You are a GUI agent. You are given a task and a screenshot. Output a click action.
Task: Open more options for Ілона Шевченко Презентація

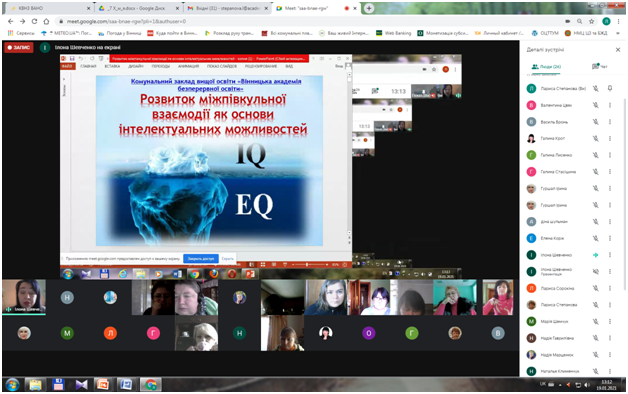[x=610, y=271]
